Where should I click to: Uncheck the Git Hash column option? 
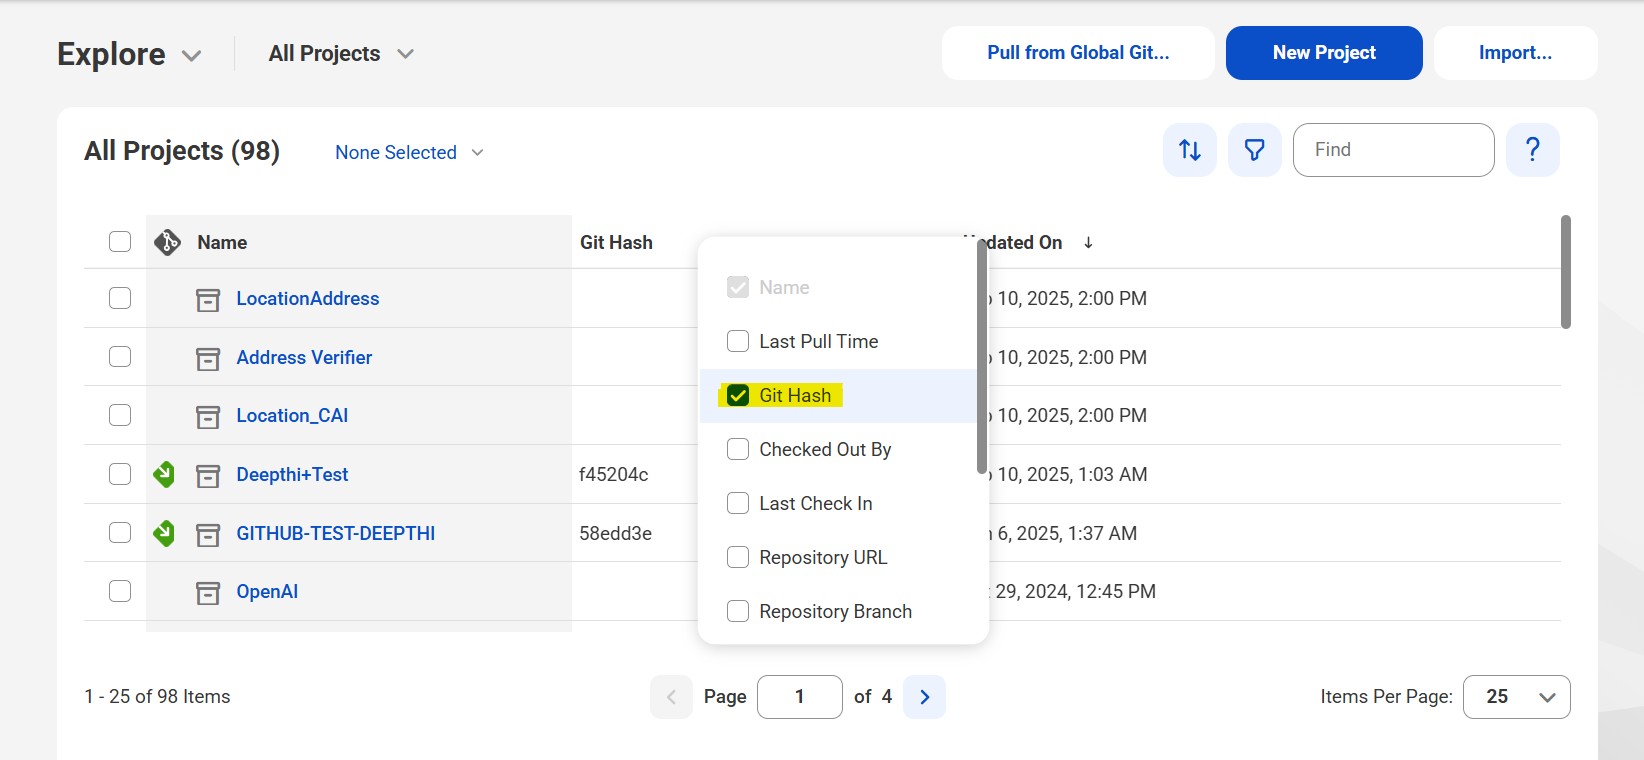pyautogui.click(x=738, y=395)
